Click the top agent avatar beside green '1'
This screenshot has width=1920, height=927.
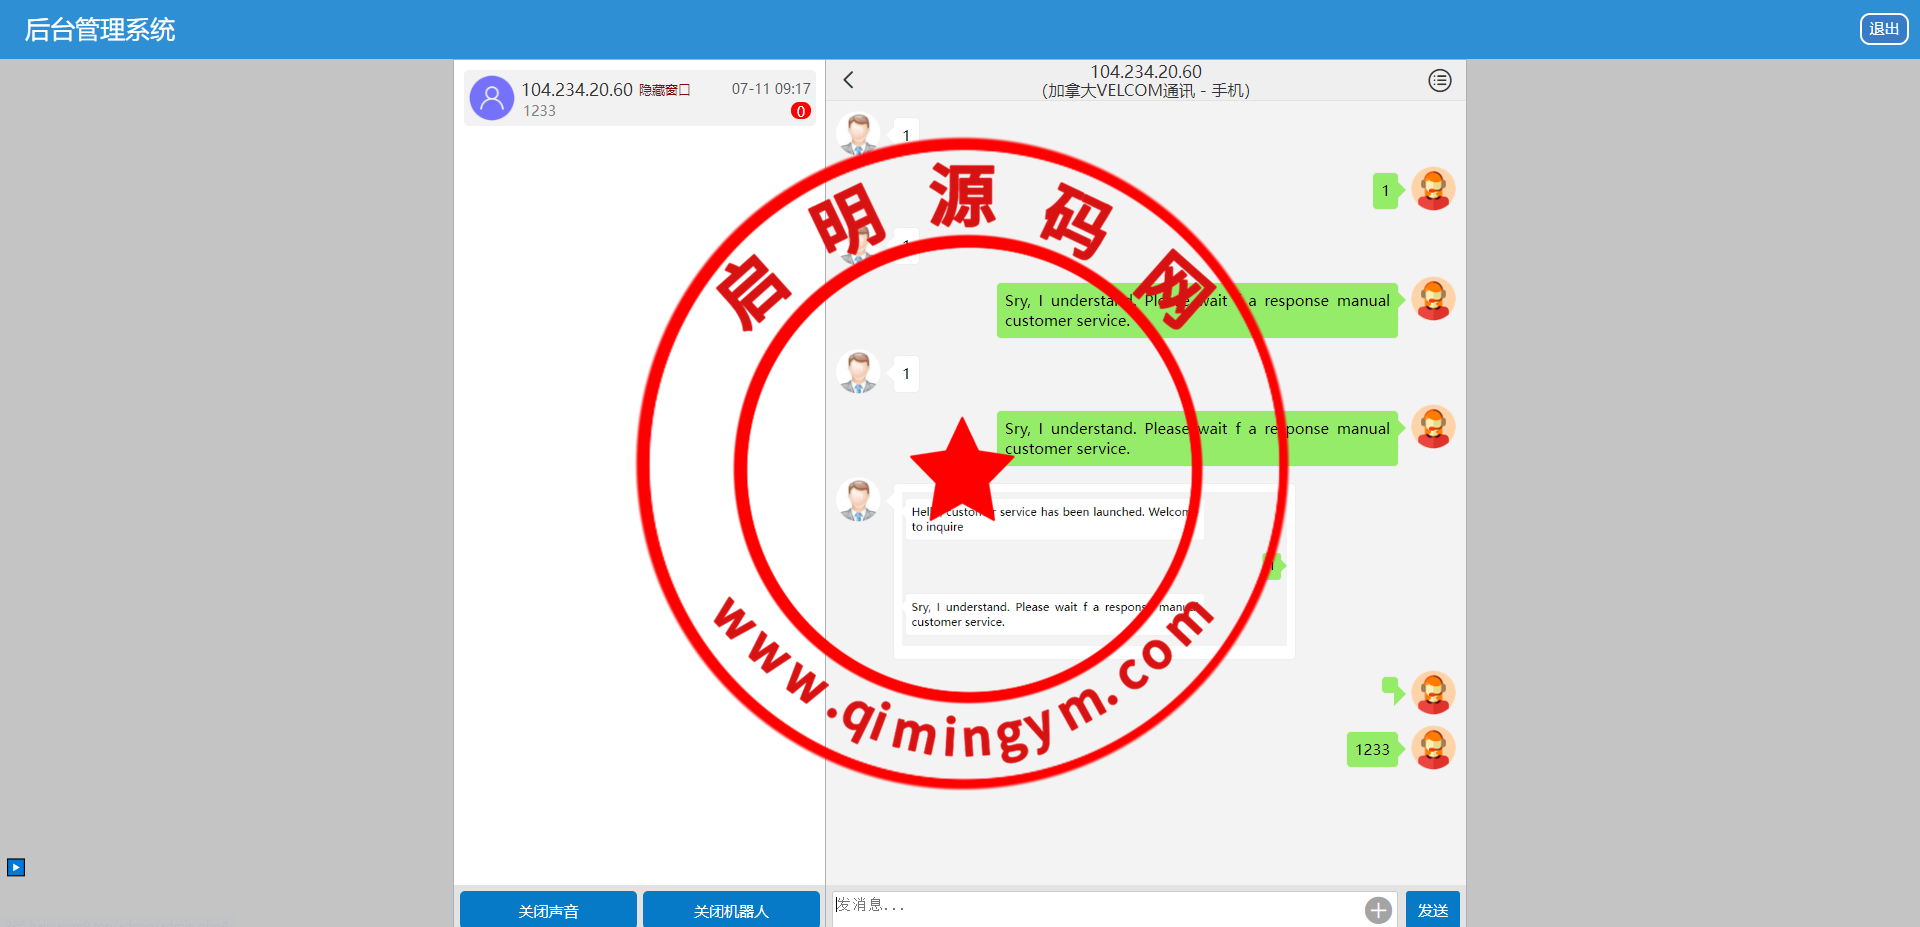[1433, 189]
